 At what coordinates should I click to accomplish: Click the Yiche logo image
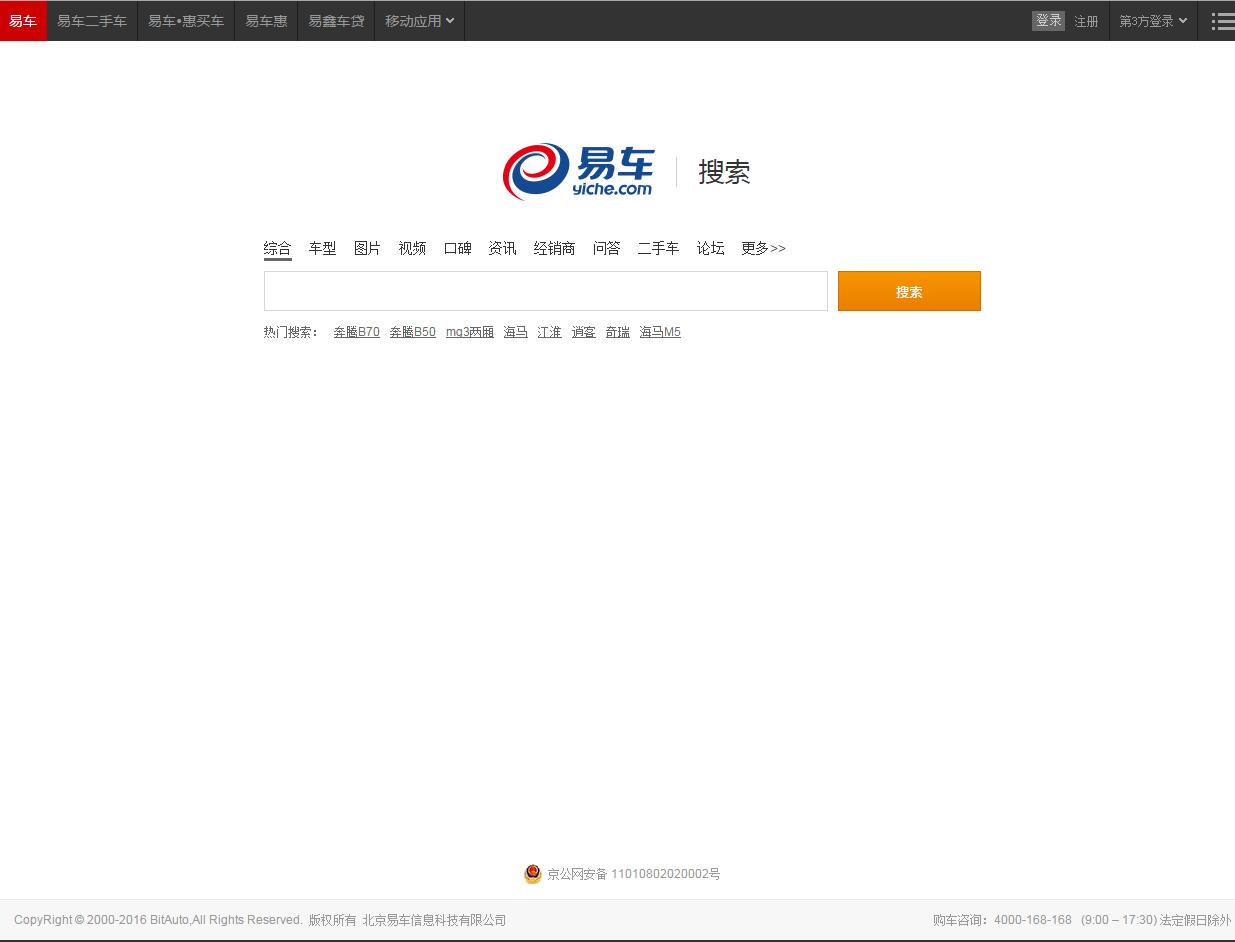[x=578, y=172]
